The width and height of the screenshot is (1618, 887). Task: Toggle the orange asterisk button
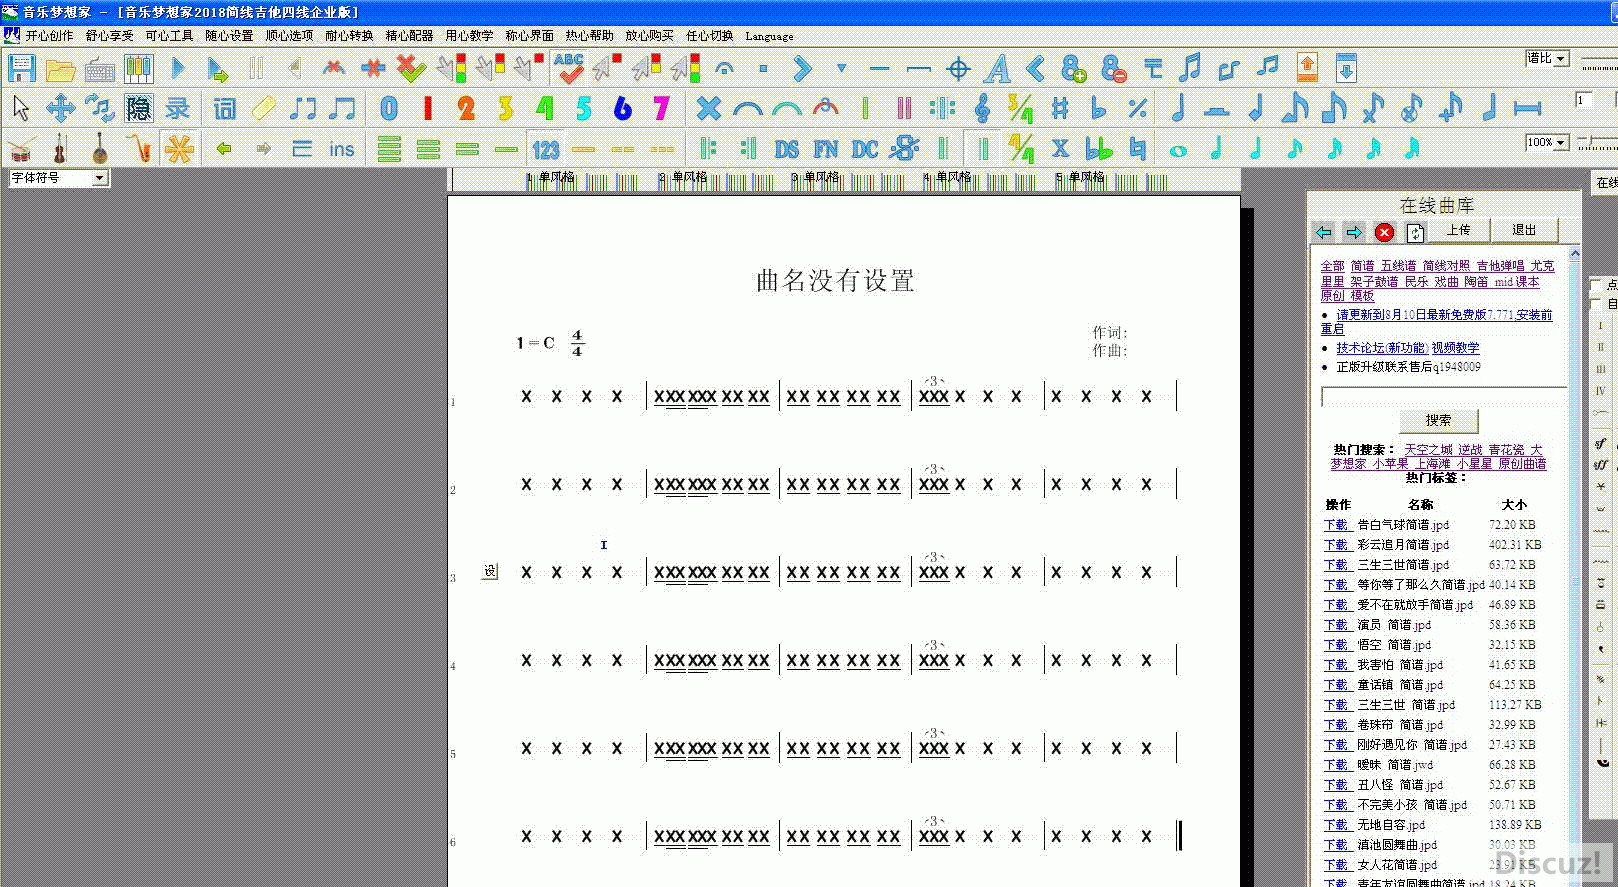(x=179, y=149)
